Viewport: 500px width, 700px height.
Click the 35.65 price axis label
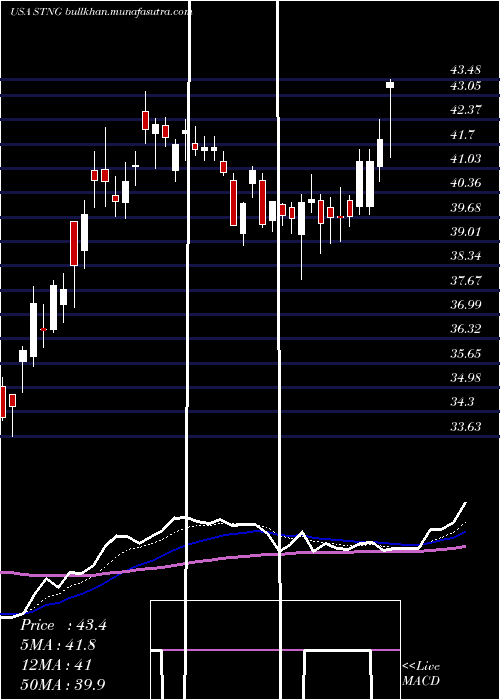pos(465,354)
